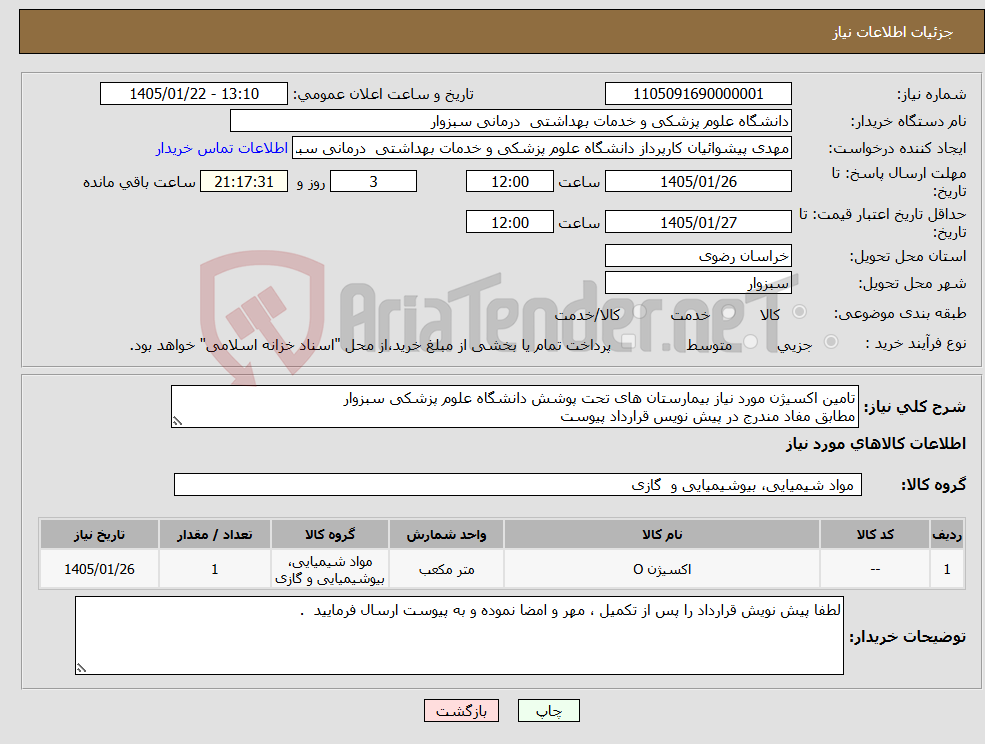
Task: Click the goods group cell in table row
Action: click(x=330, y=569)
